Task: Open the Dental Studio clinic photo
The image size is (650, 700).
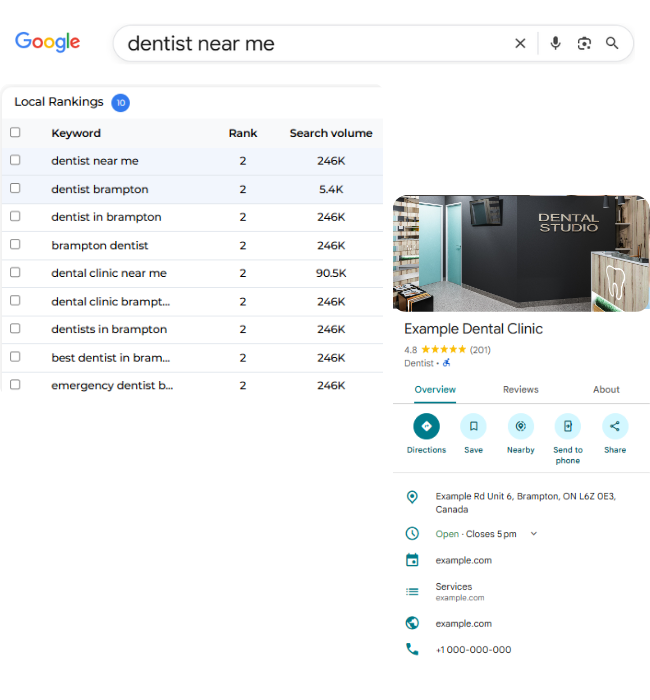Action: tap(521, 253)
